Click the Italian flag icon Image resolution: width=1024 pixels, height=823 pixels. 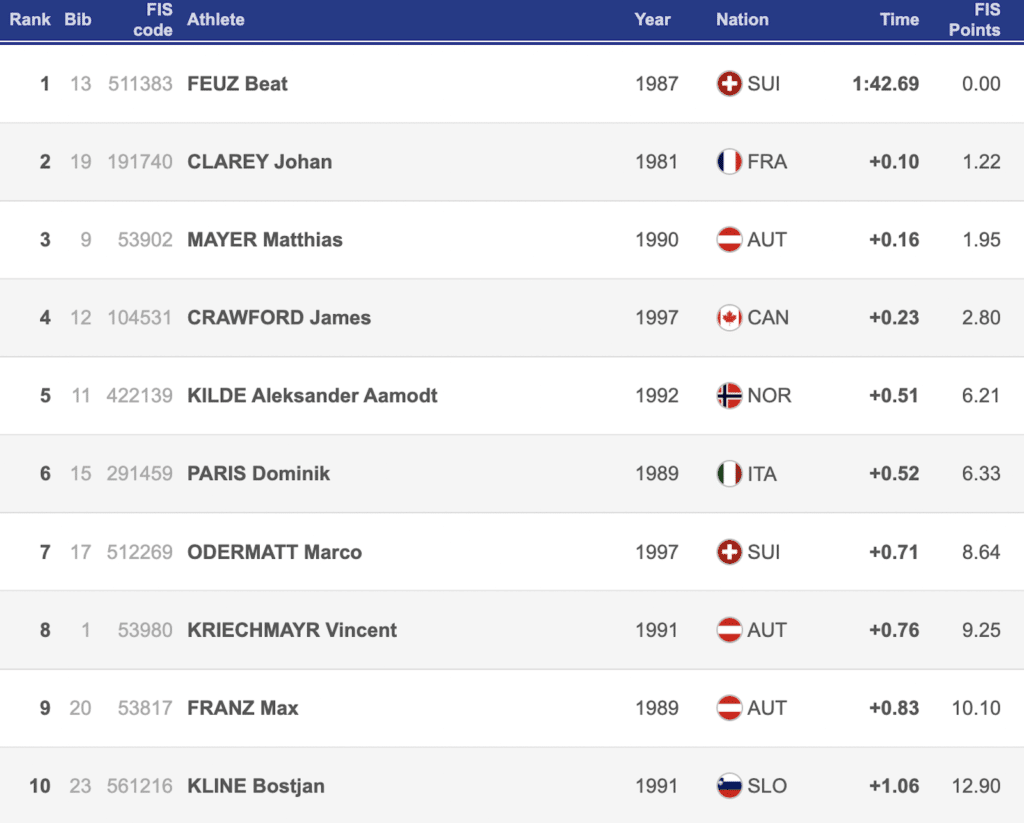pyautogui.click(x=729, y=474)
